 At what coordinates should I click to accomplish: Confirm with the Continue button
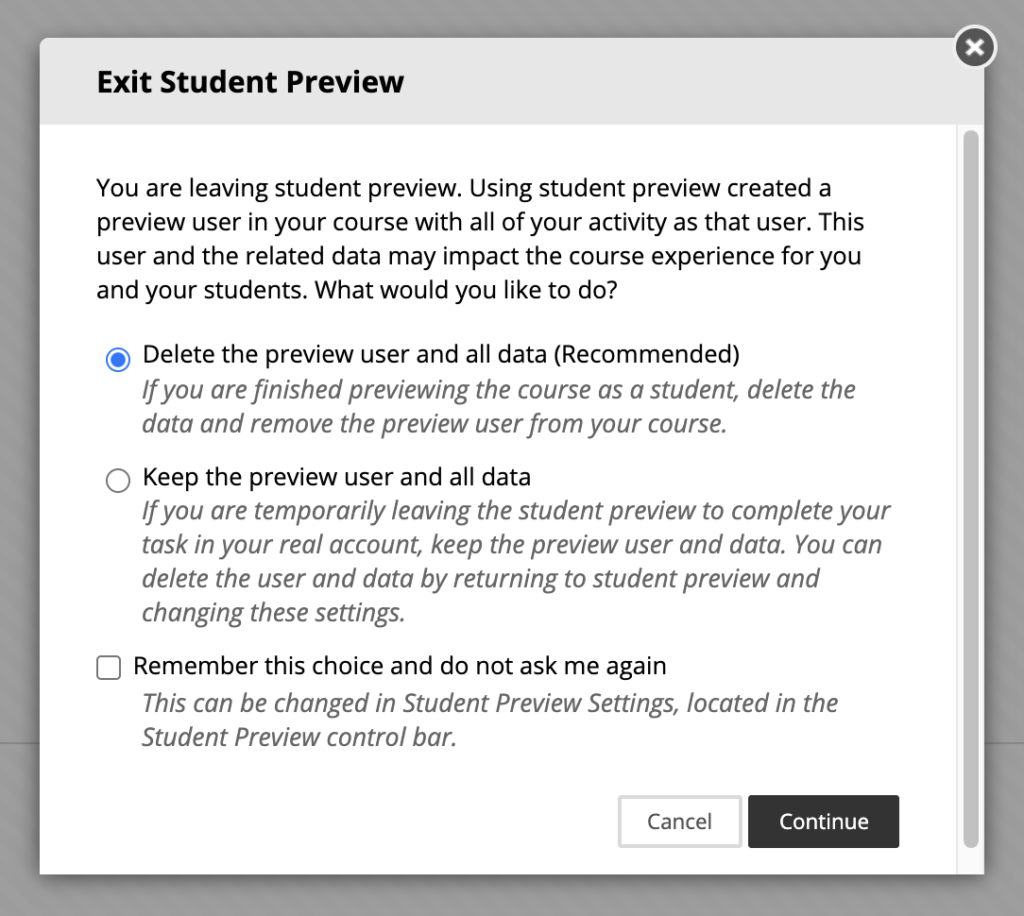point(823,821)
